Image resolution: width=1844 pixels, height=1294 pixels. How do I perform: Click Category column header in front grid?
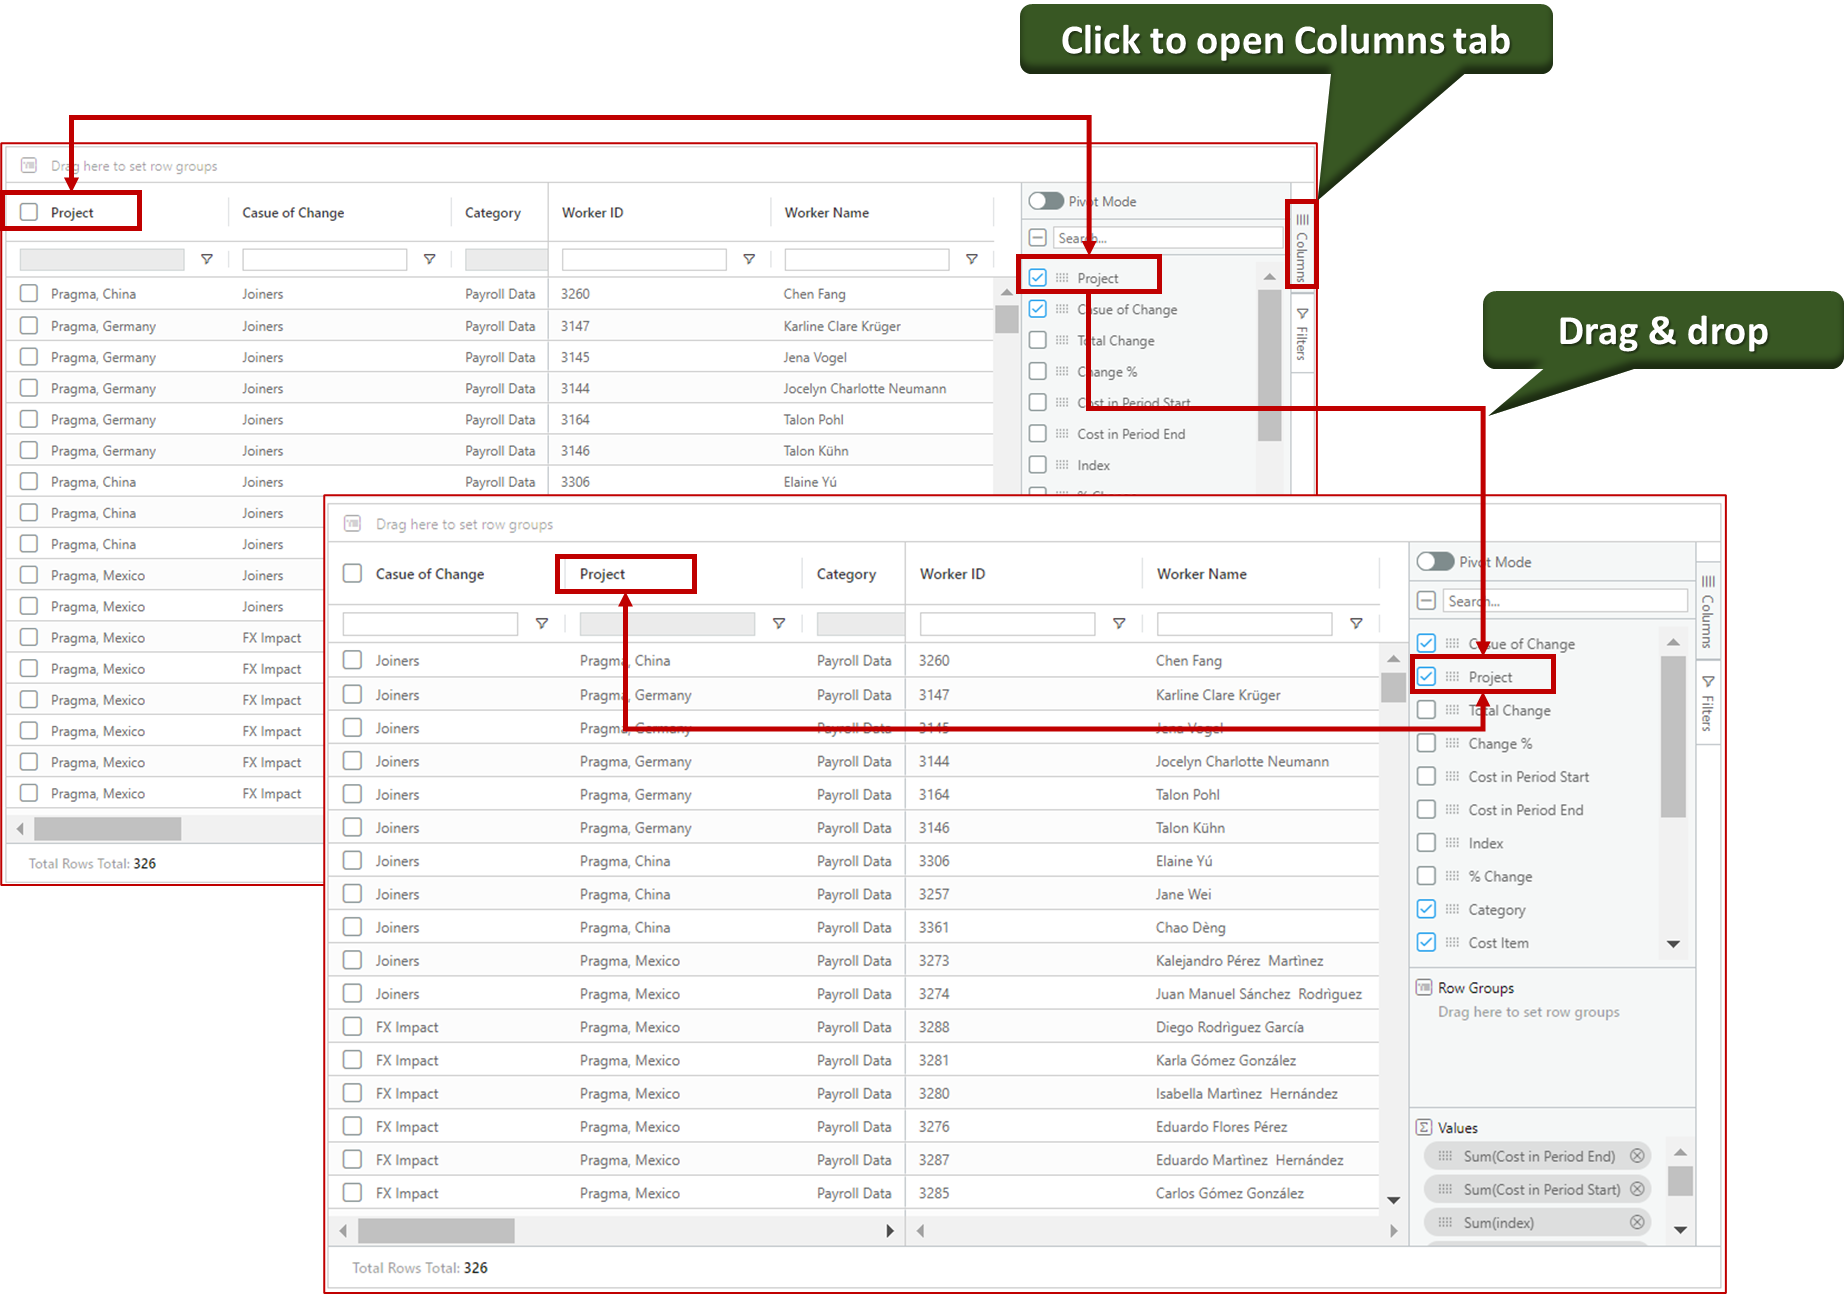(846, 574)
